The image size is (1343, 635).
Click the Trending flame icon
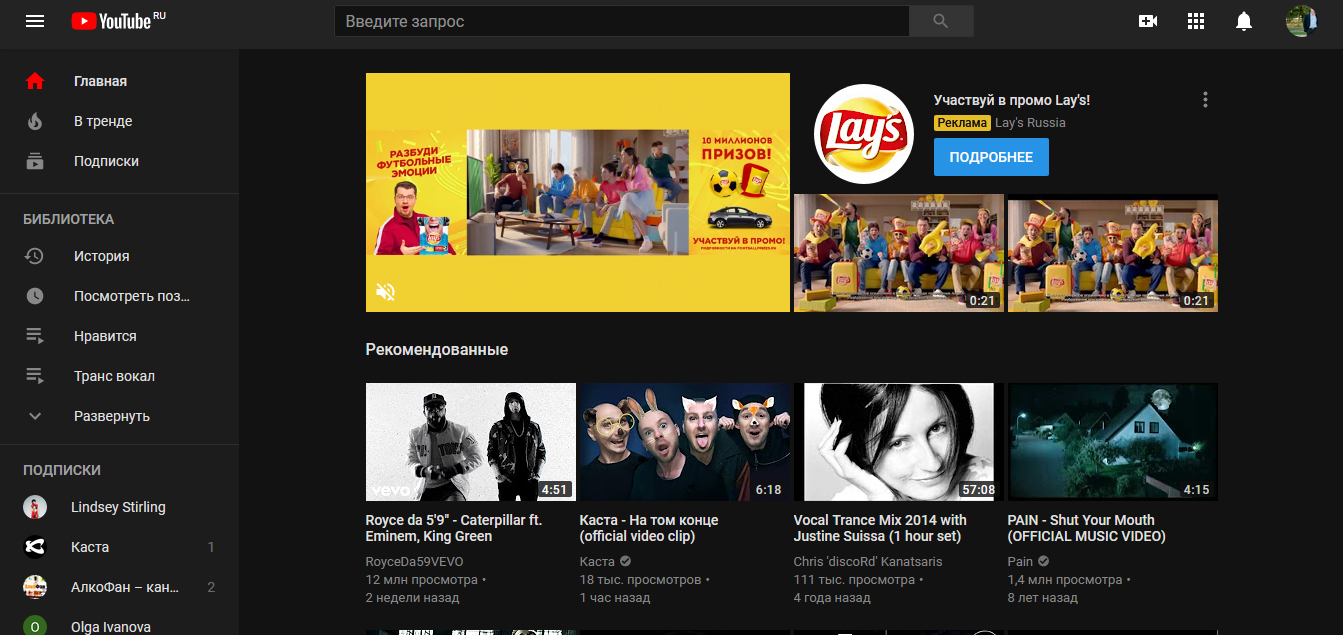coord(35,121)
